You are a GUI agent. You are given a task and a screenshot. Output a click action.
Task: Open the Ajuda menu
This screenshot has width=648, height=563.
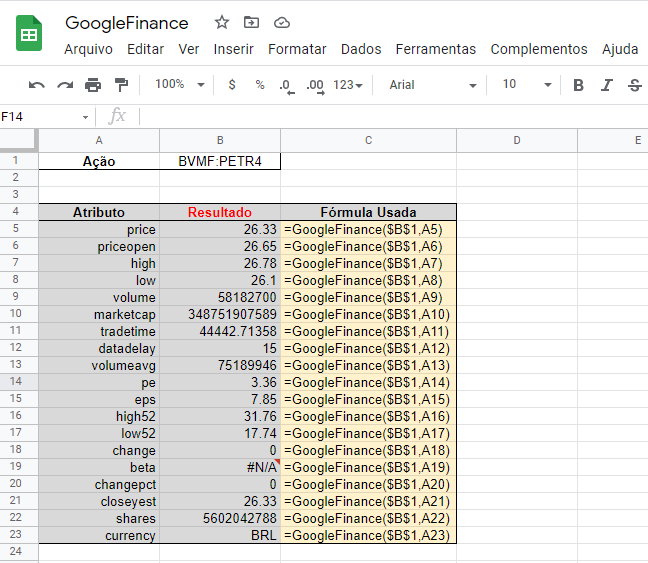tap(619, 49)
